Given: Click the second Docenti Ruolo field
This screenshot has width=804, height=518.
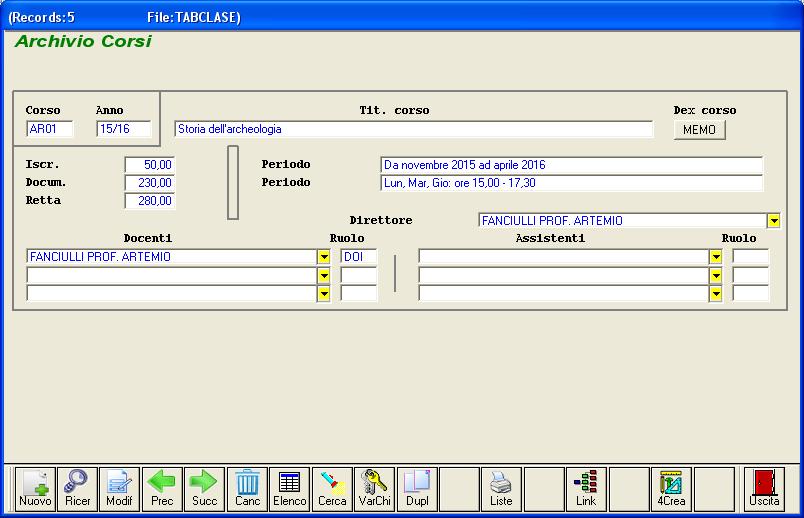Looking at the screenshot, I should tap(358, 275).
